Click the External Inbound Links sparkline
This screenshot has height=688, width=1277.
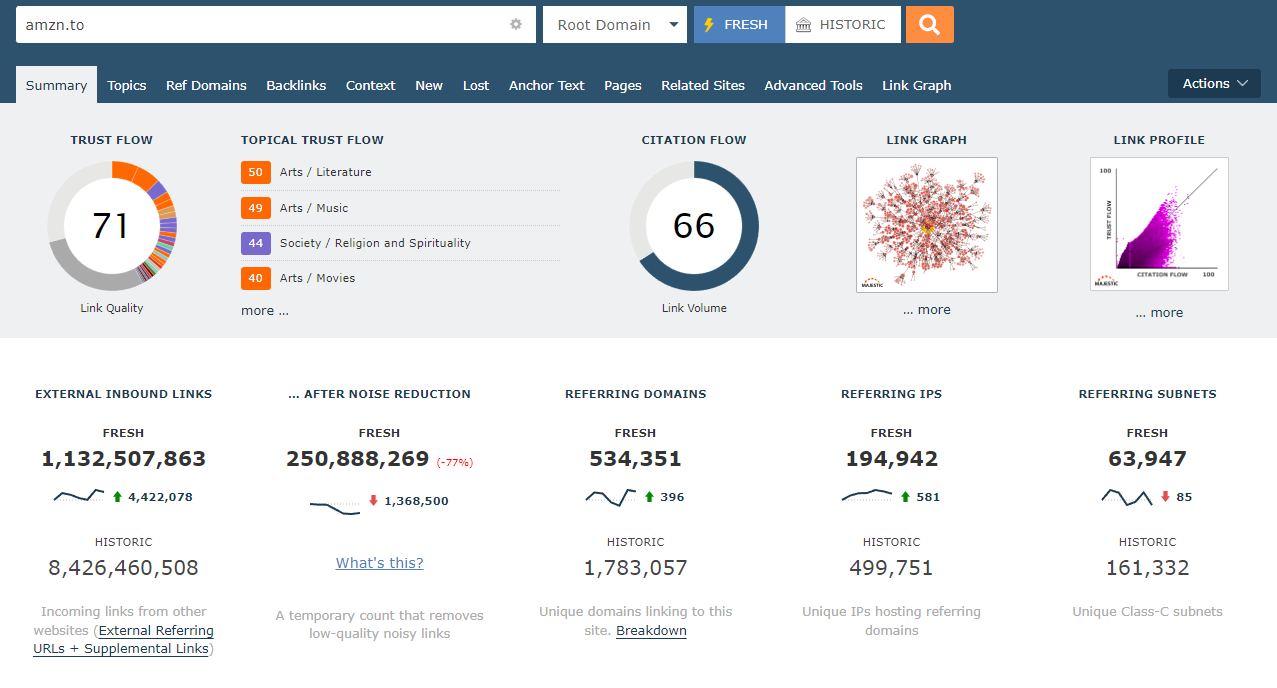pos(79,495)
